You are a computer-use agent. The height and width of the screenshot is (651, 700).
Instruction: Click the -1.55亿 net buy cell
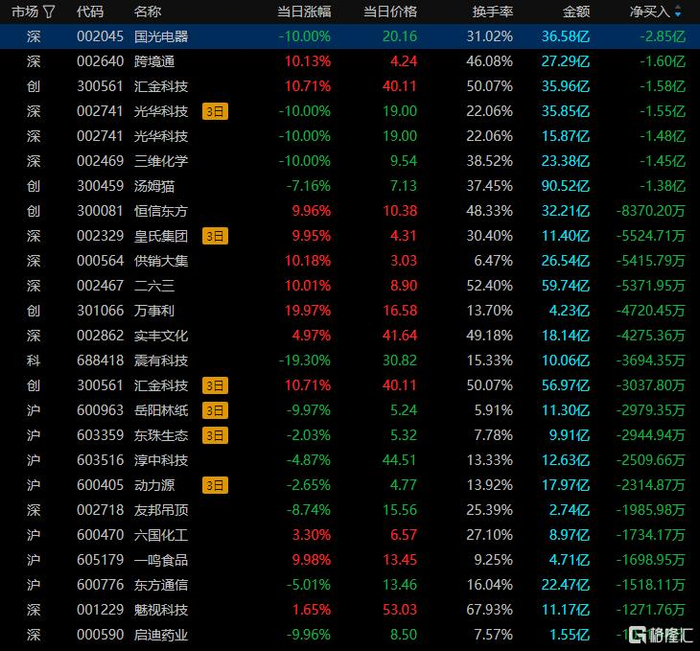point(663,111)
